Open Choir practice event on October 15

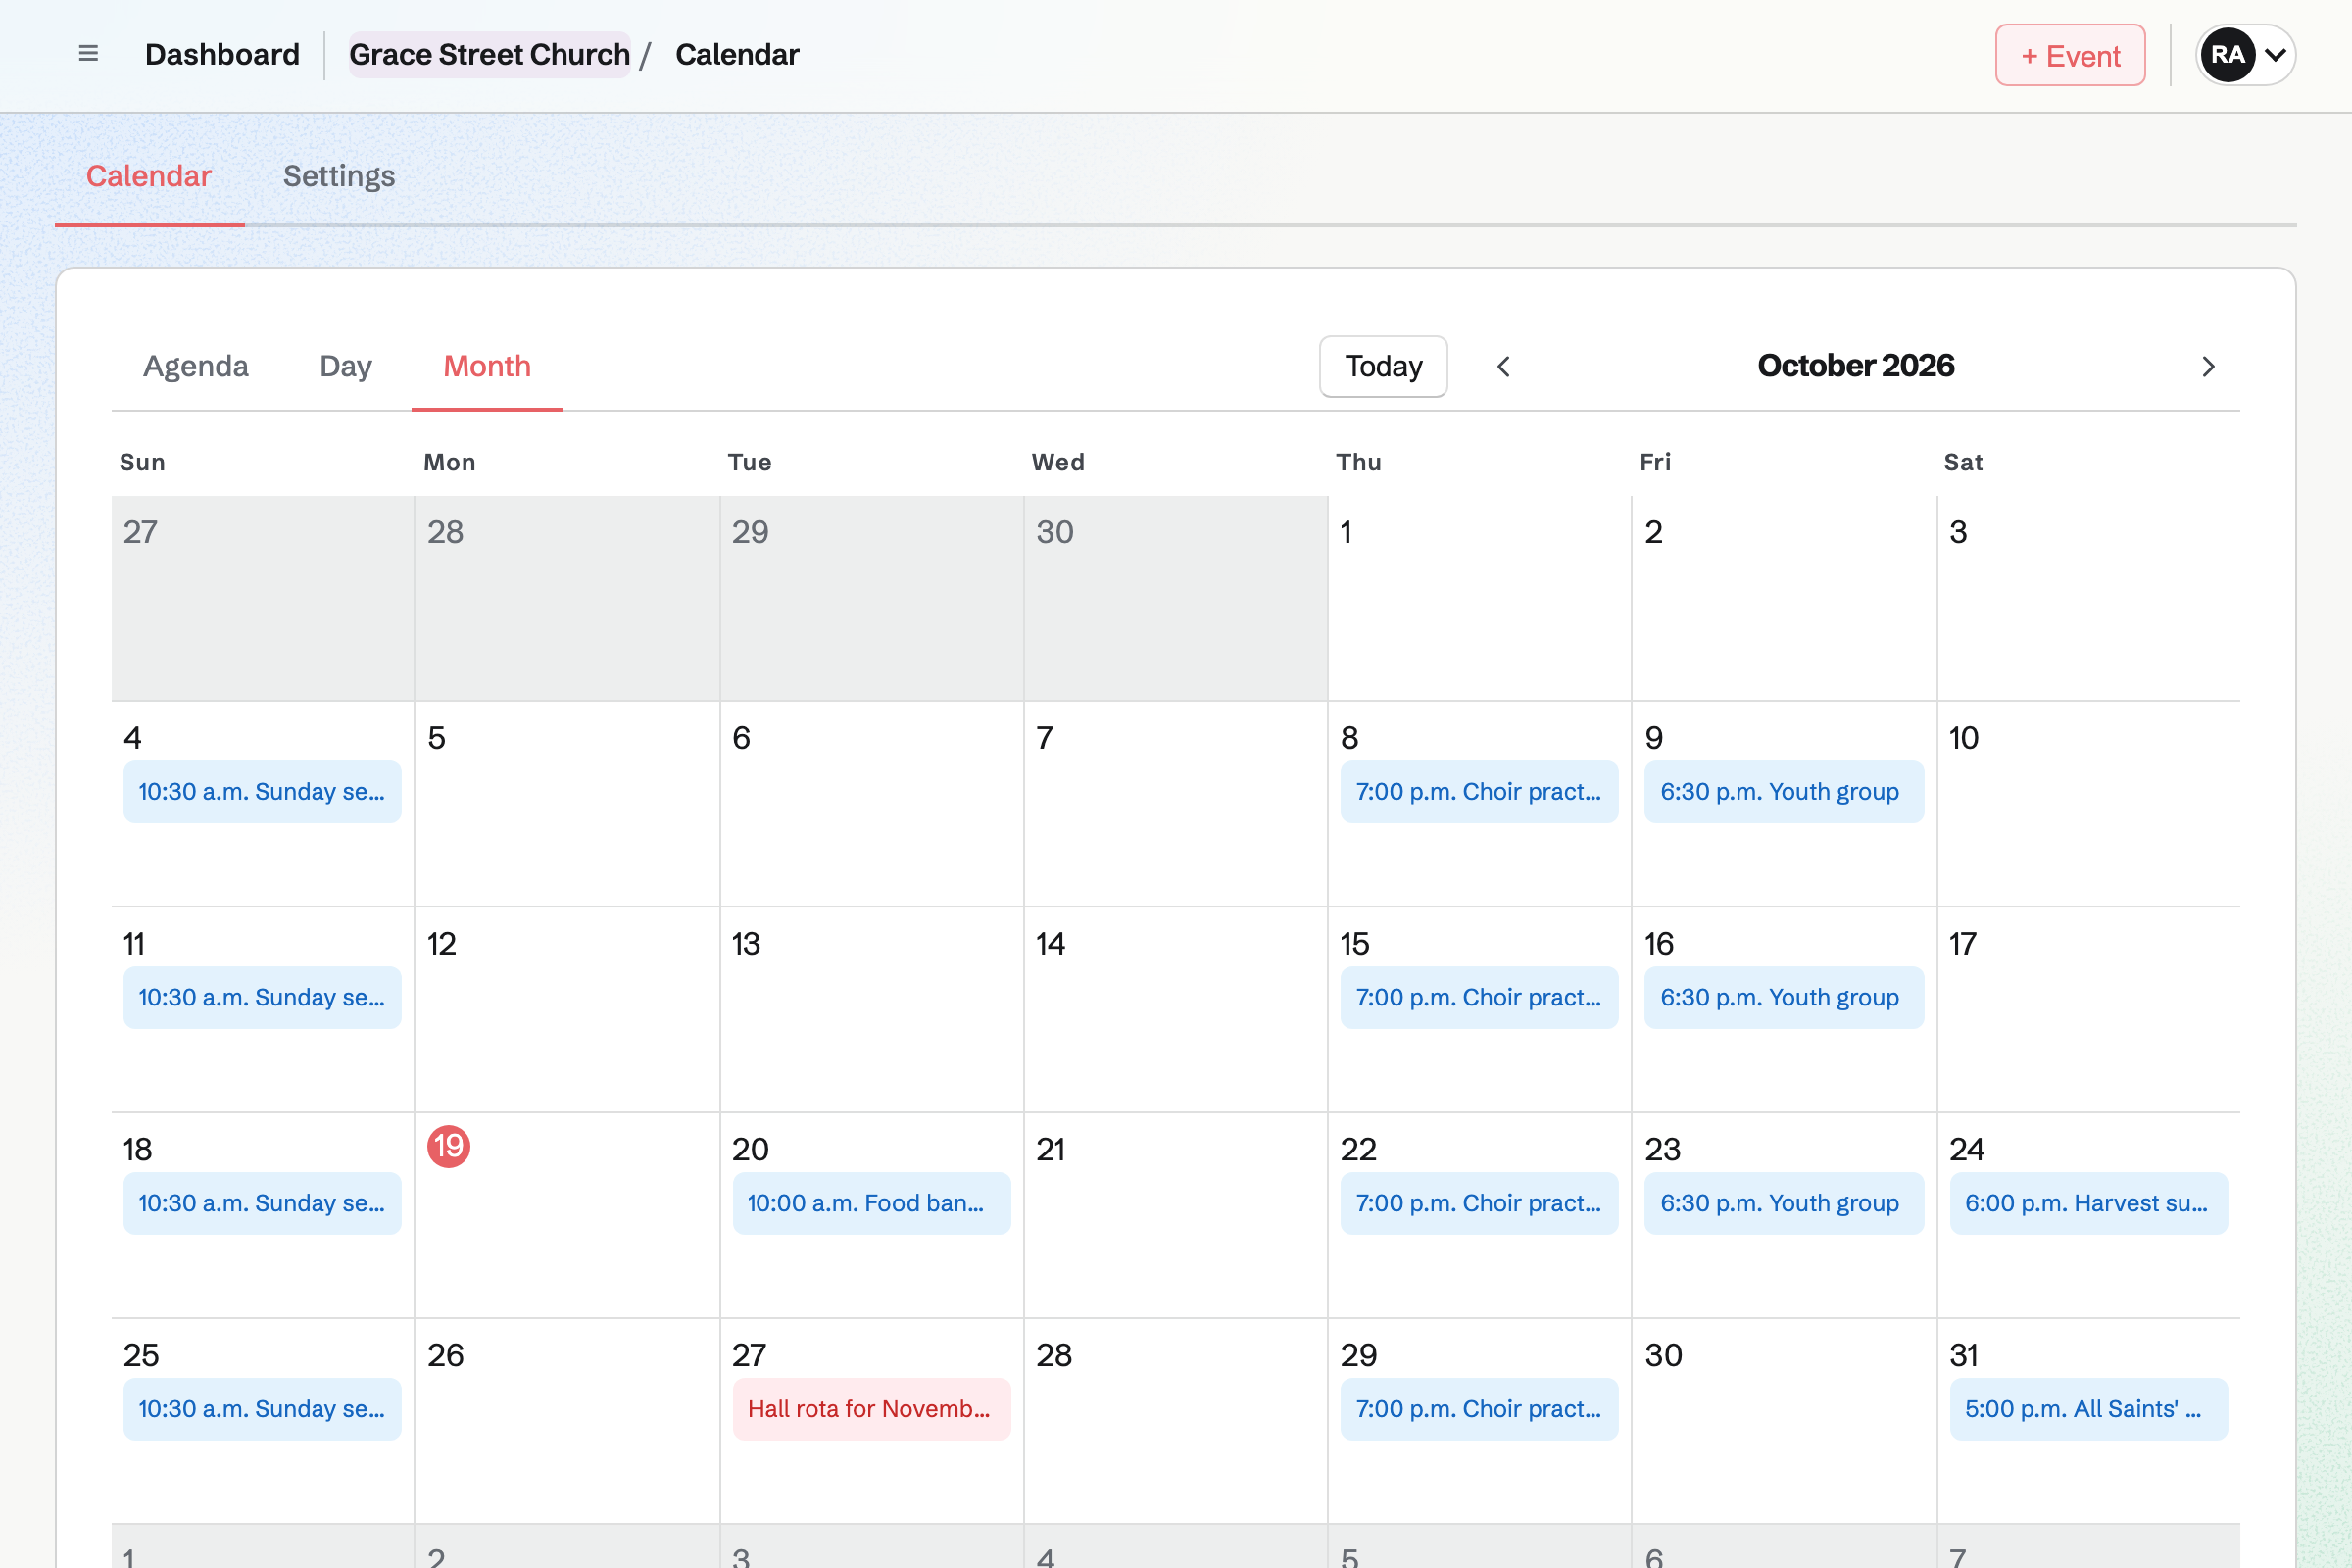pos(1479,998)
